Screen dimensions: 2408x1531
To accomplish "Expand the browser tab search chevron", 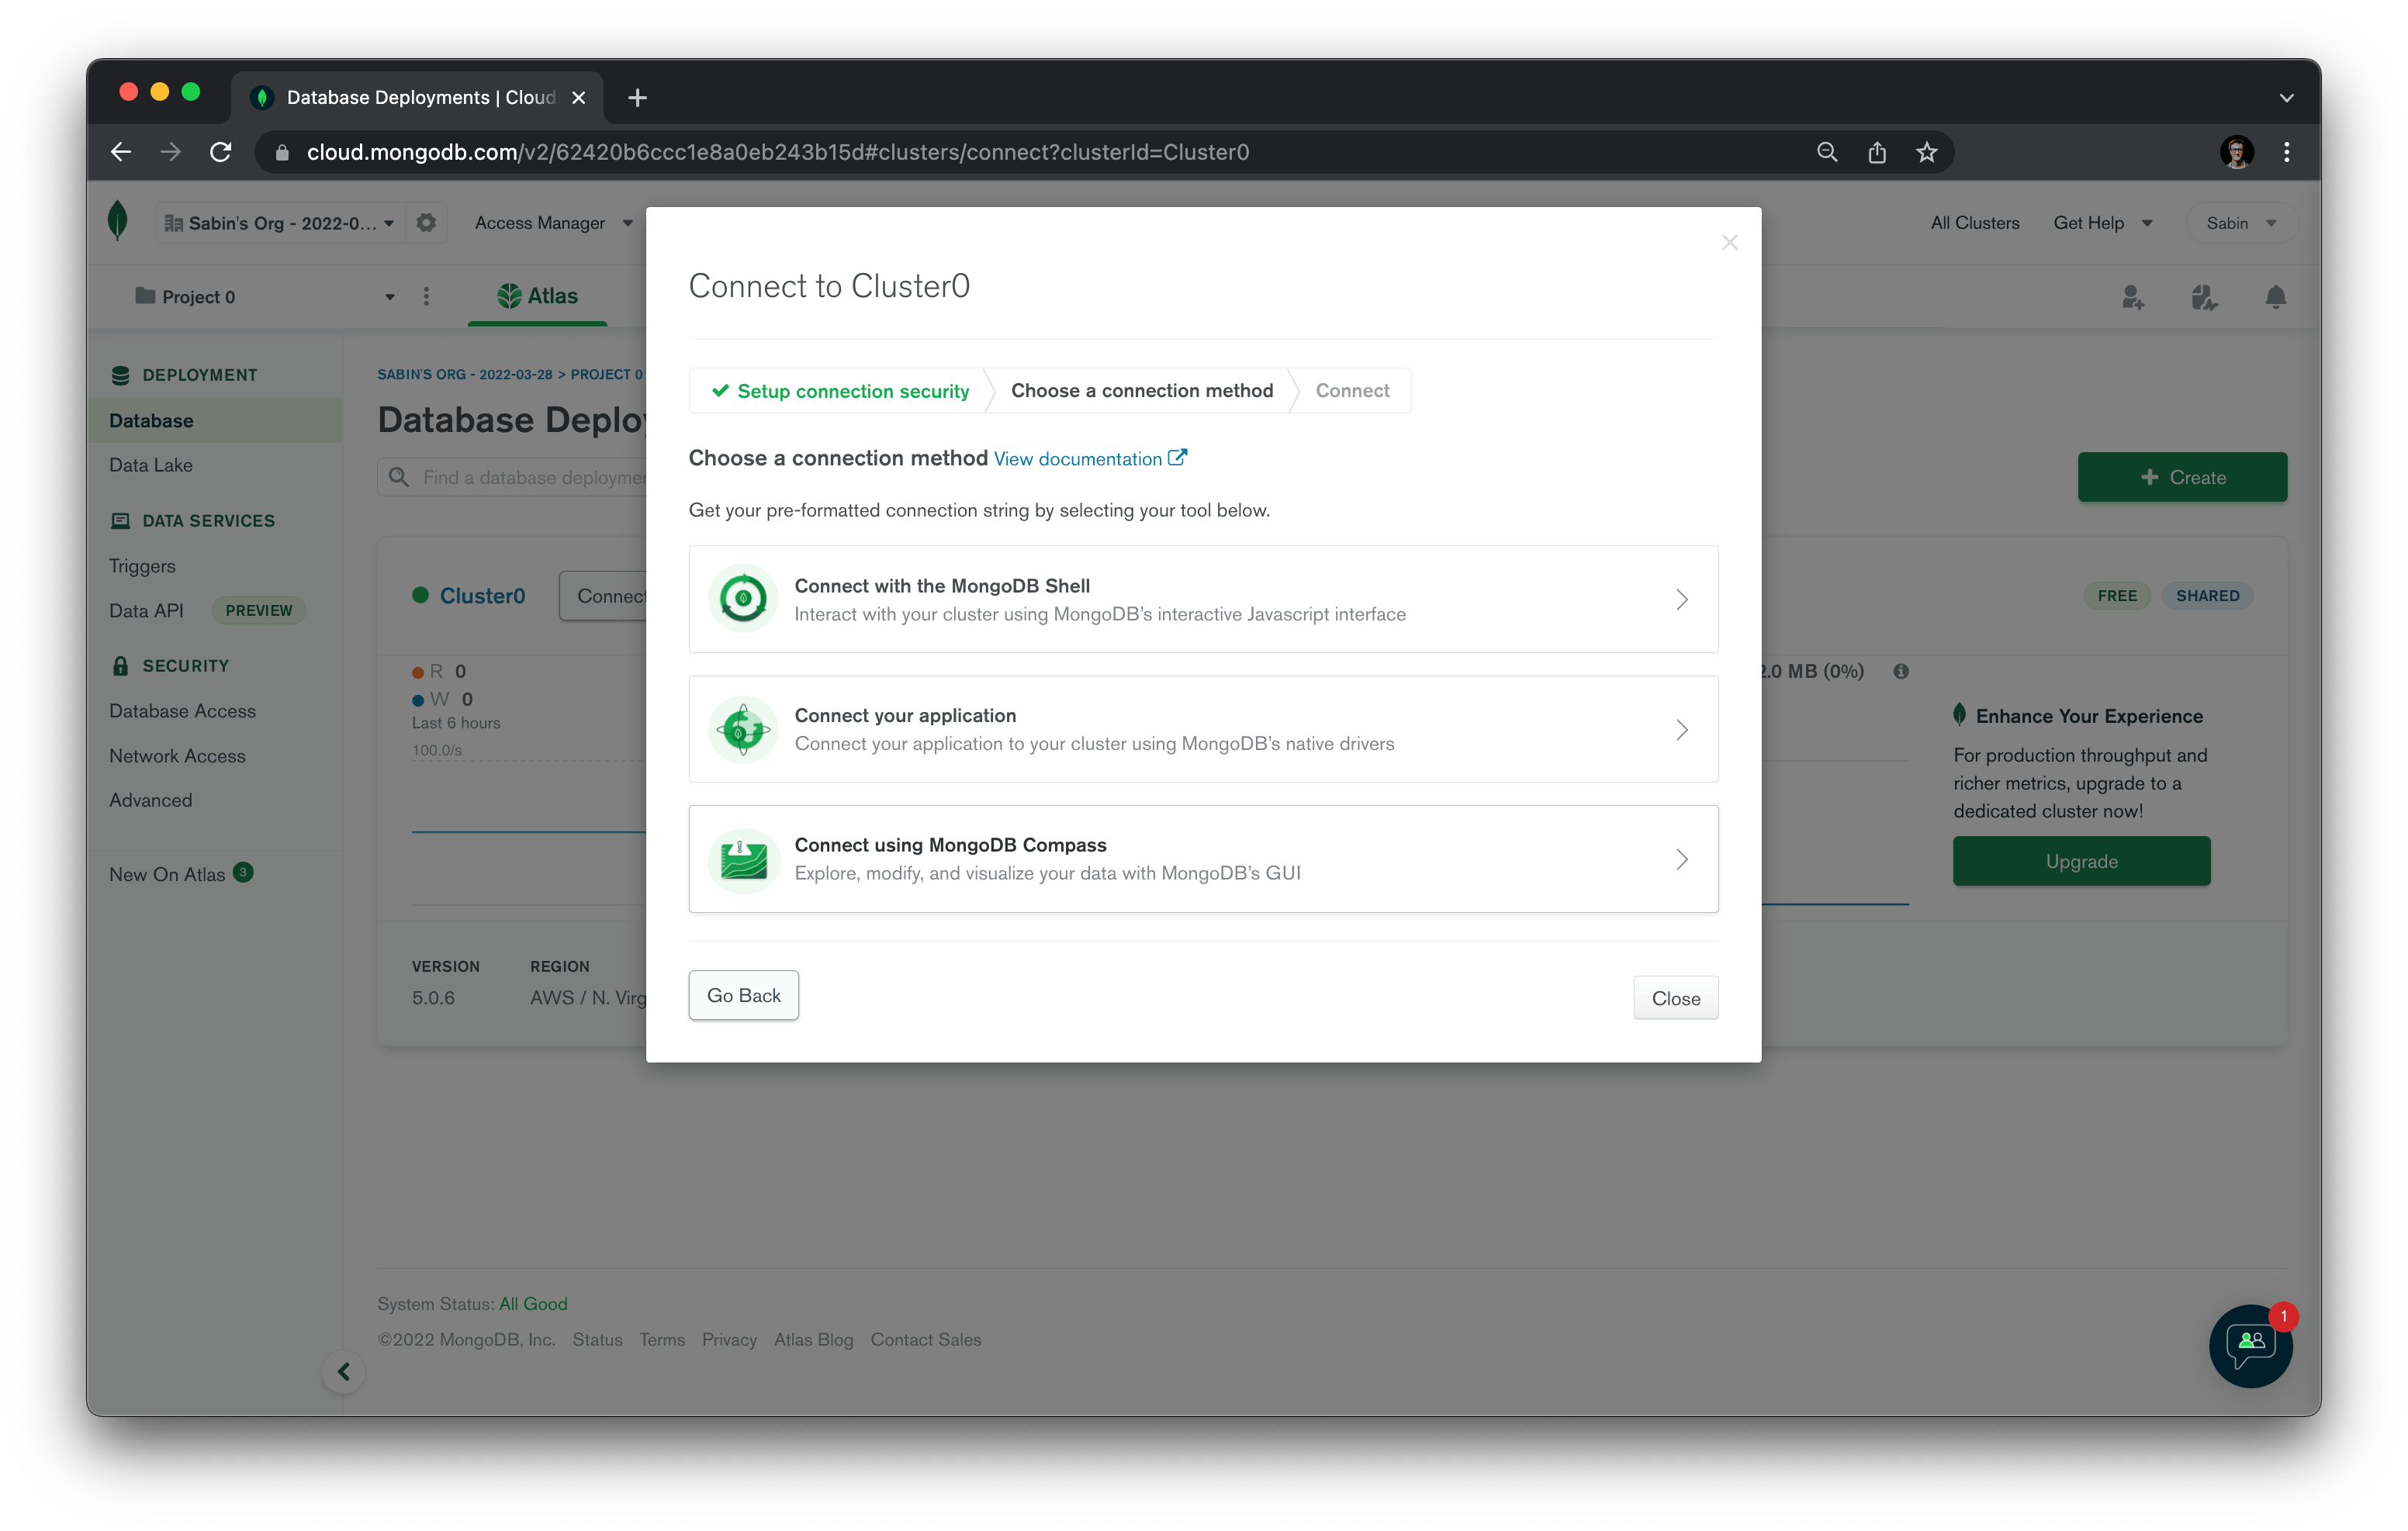I will pyautogui.click(x=2286, y=98).
